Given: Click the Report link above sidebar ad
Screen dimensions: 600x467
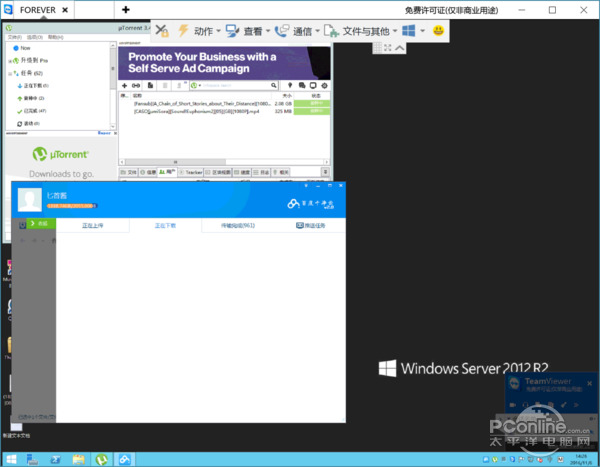Looking at the screenshot, I should (x=104, y=133).
